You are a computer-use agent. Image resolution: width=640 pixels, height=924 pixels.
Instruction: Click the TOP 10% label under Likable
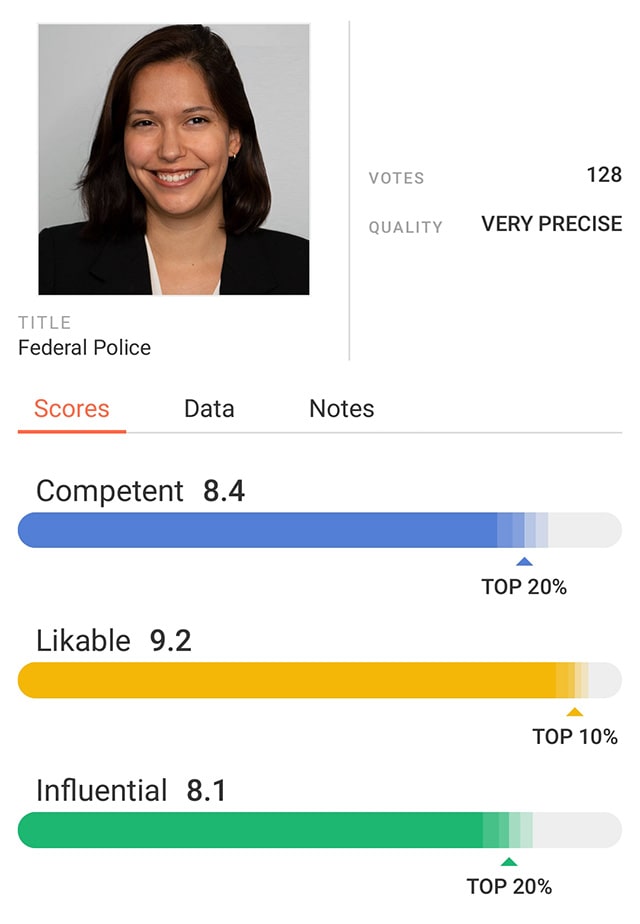(x=575, y=737)
